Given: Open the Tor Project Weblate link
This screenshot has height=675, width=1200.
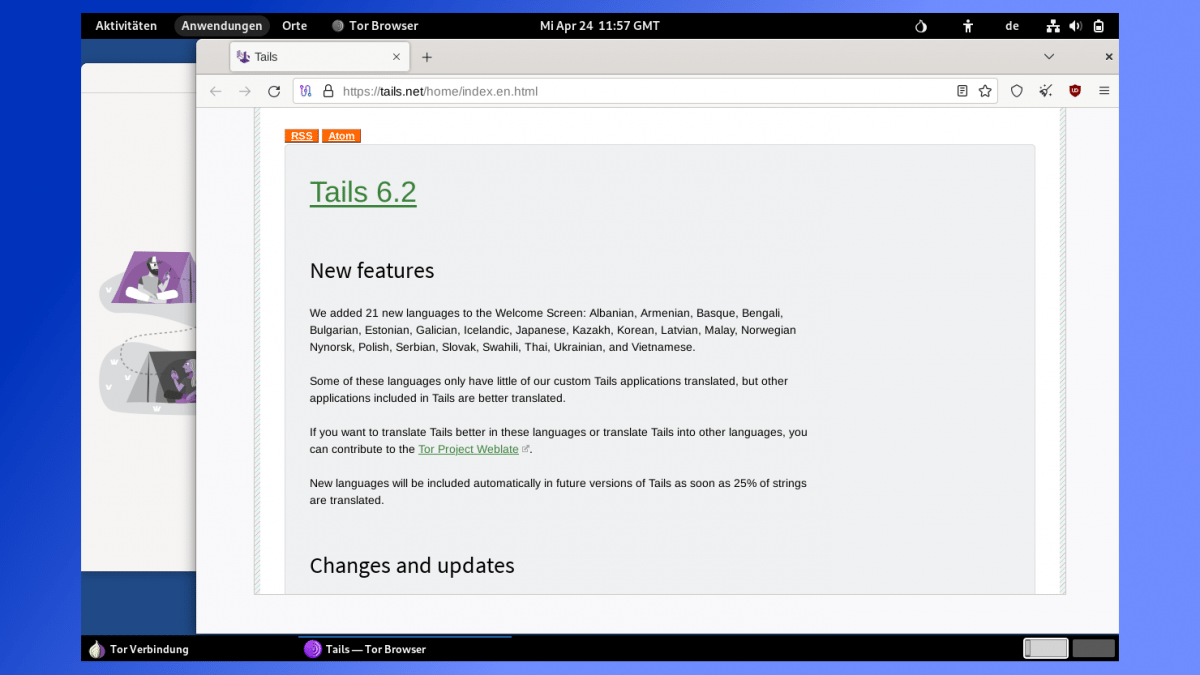Looking at the screenshot, I should [x=468, y=450].
